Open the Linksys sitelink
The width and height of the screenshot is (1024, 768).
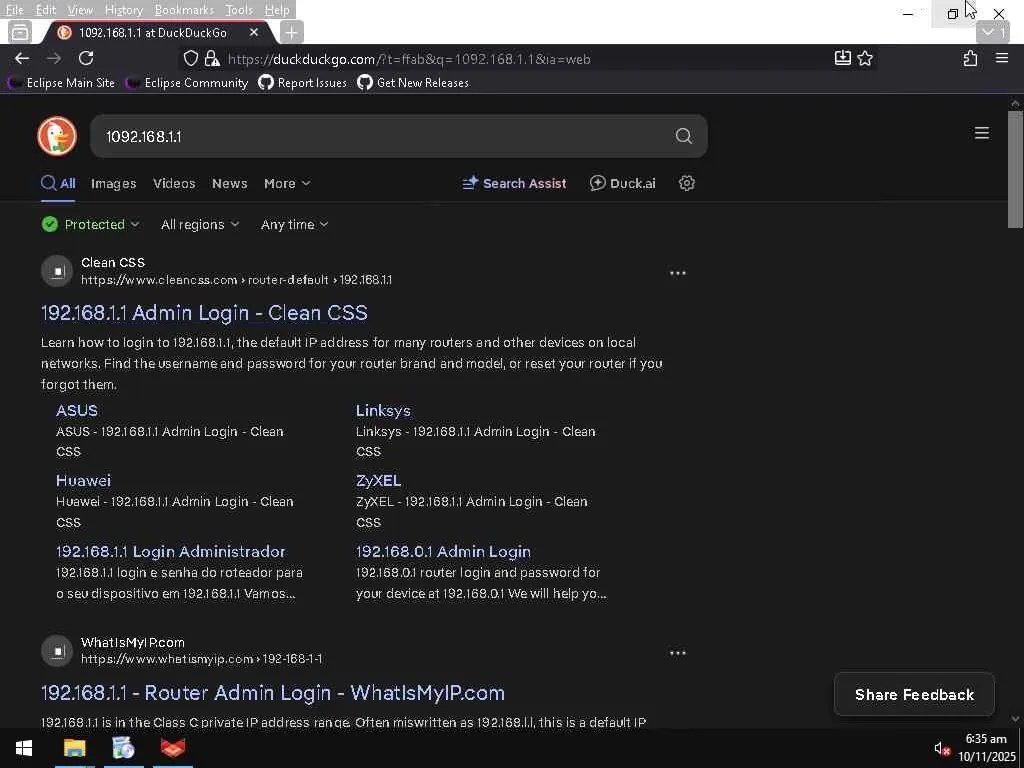pyautogui.click(x=383, y=411)
